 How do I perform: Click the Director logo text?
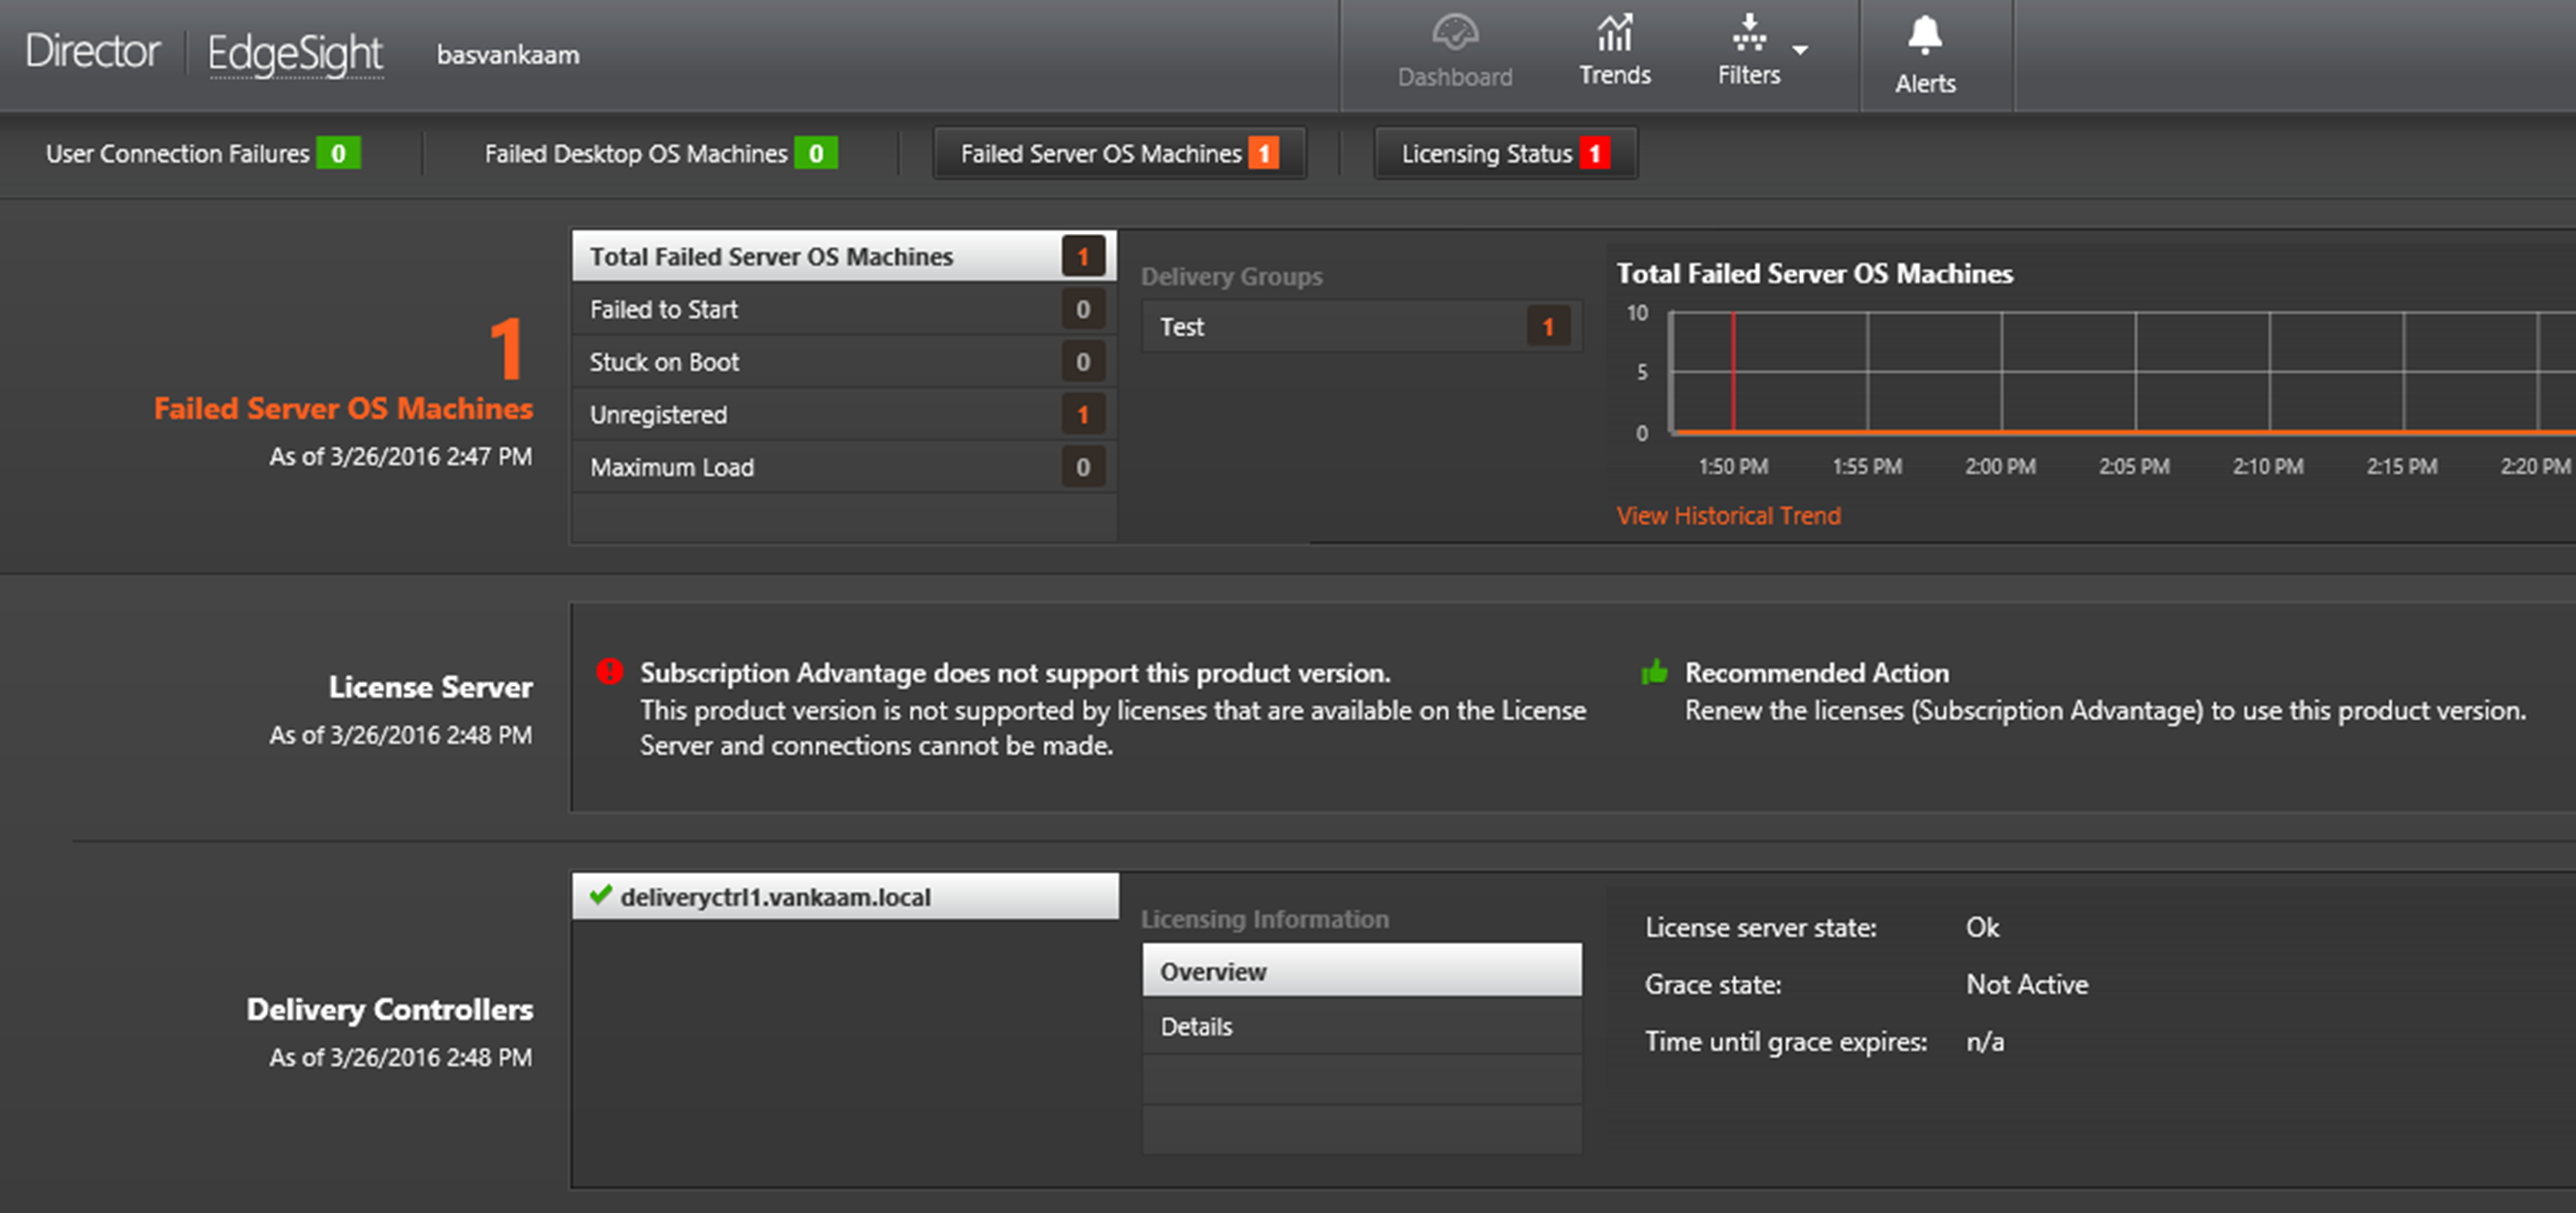(92, 52)
